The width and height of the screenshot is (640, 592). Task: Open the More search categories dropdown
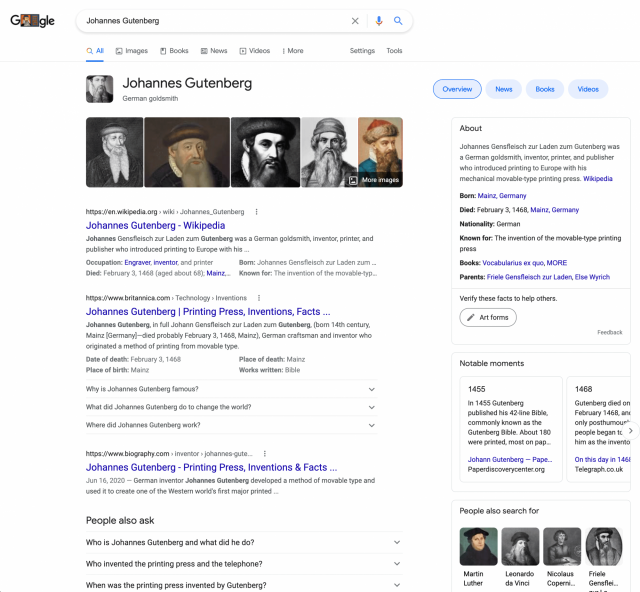(293, 51)
